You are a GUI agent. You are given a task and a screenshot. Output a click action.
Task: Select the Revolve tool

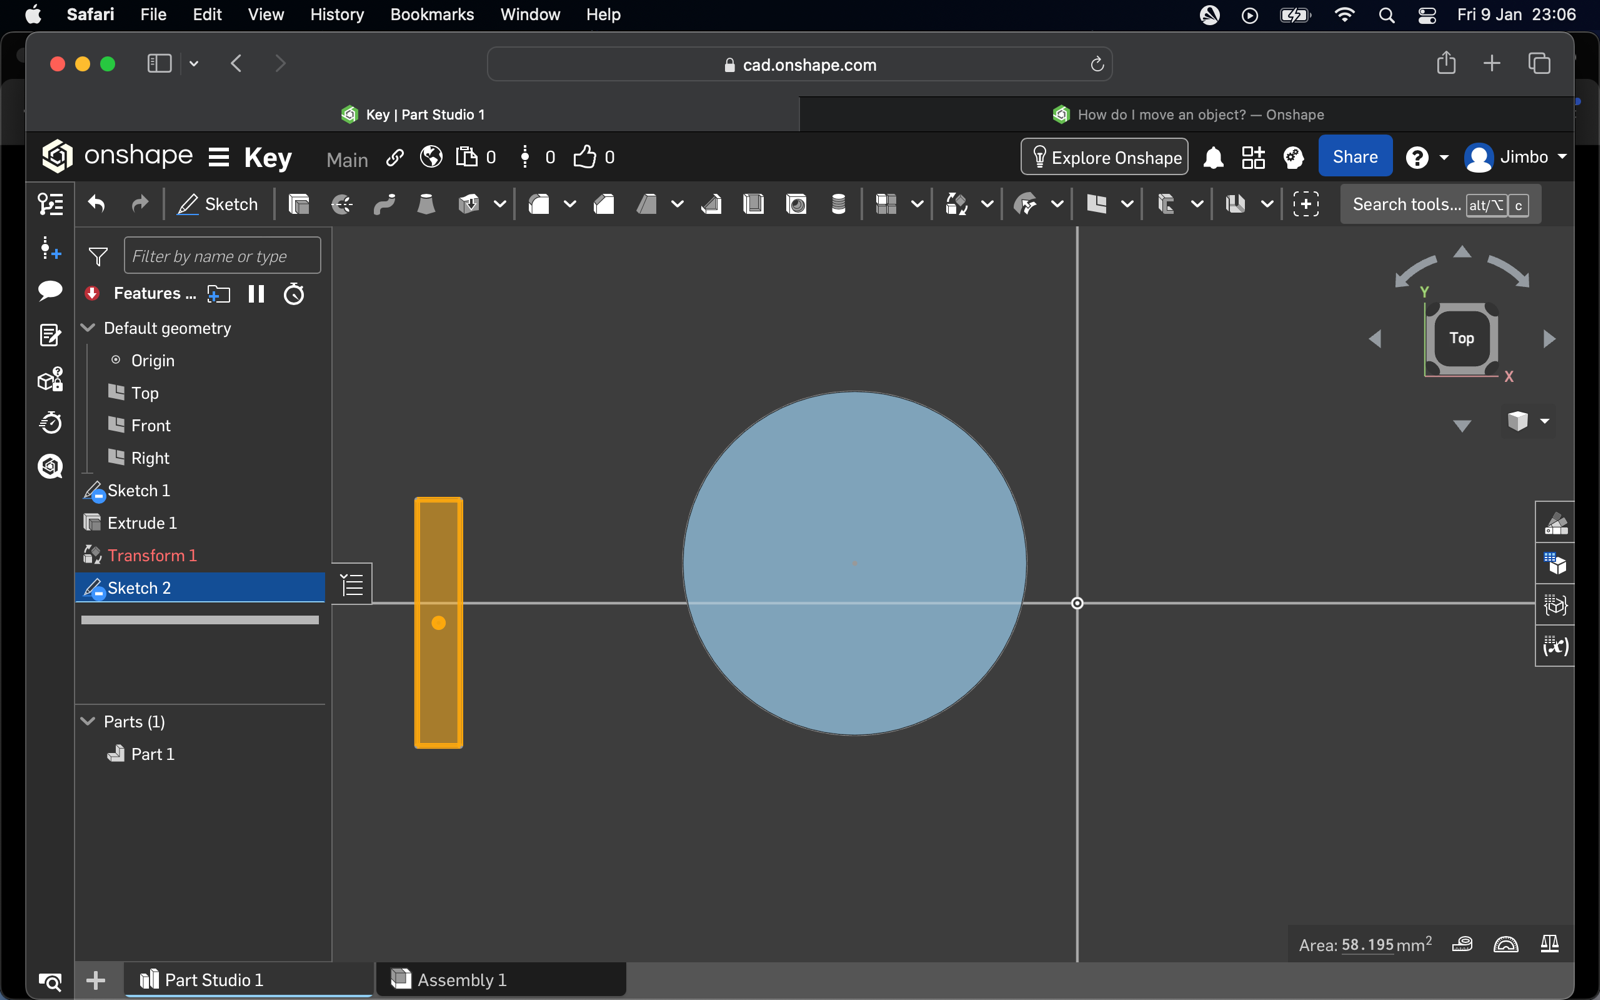coord(342,204)
